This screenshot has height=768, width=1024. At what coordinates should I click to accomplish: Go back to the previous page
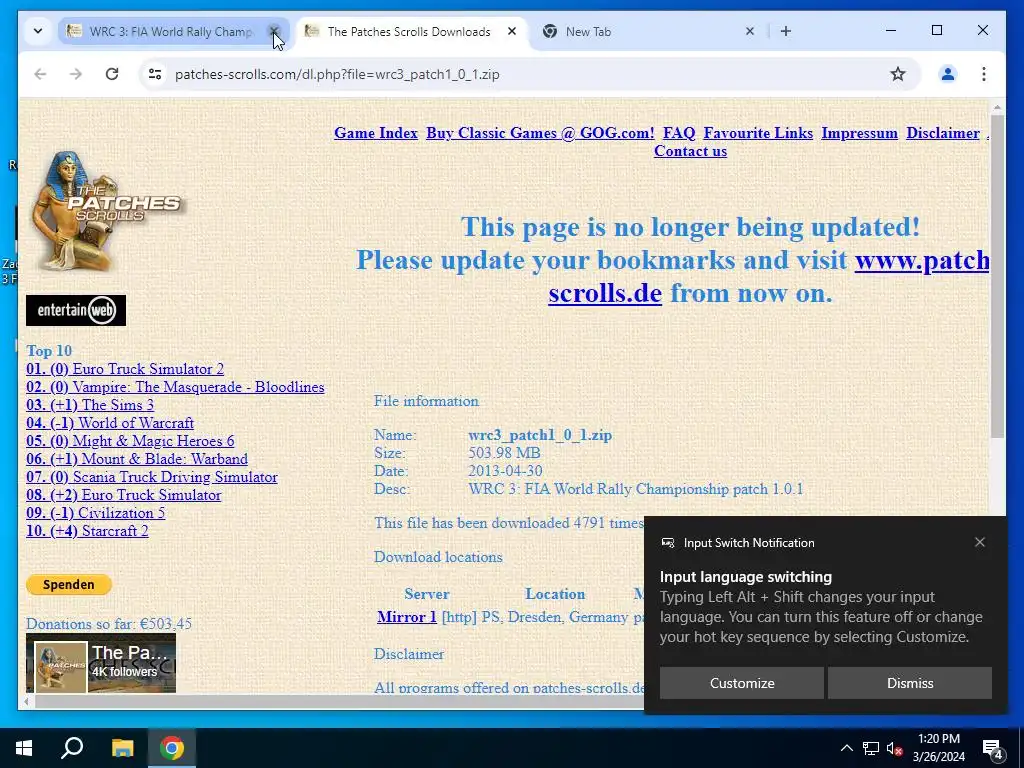40,74
